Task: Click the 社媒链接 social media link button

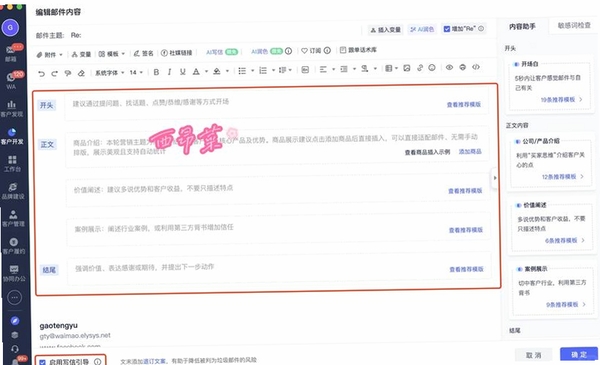Action: (x=176, y=53)
